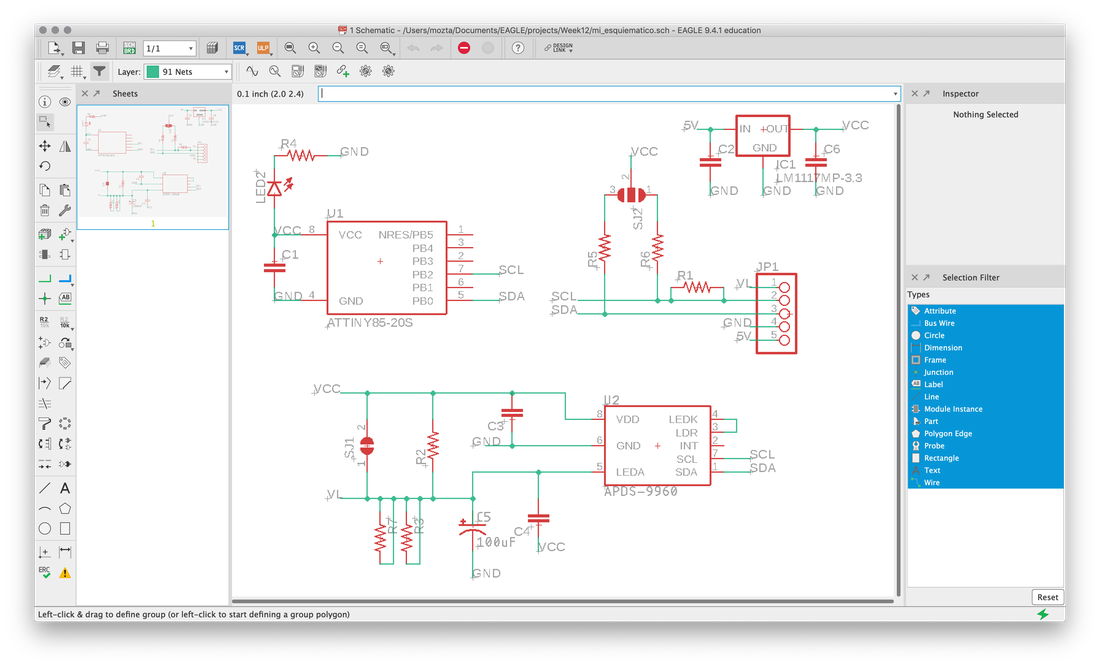Select the Circle drawing tool
The height and width of the screenshot is (667, 1100).
tap(44, 529)
